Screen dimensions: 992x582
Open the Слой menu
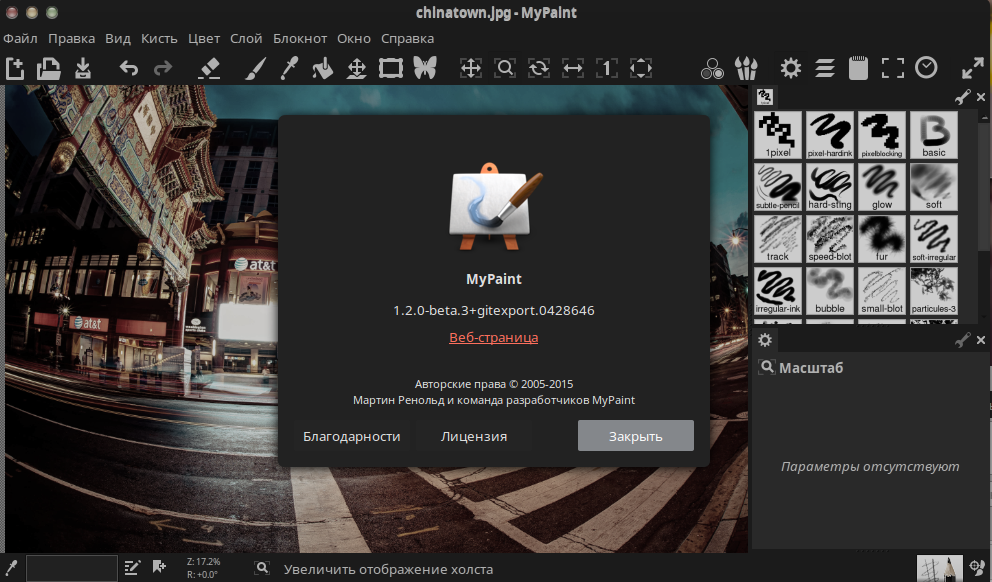[x=246, y=39]
